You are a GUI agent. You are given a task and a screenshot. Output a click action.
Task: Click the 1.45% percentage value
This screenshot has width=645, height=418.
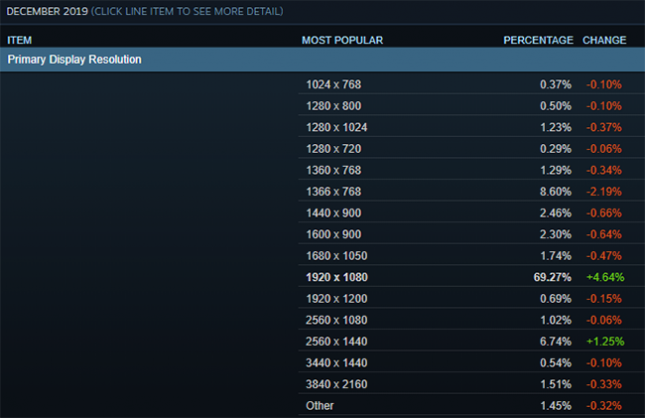[556, 406]
